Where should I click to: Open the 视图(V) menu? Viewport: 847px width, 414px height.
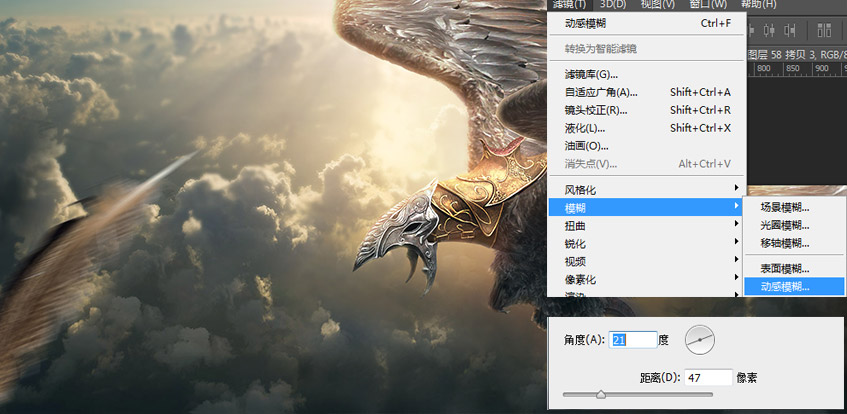(x=657, y=4)
